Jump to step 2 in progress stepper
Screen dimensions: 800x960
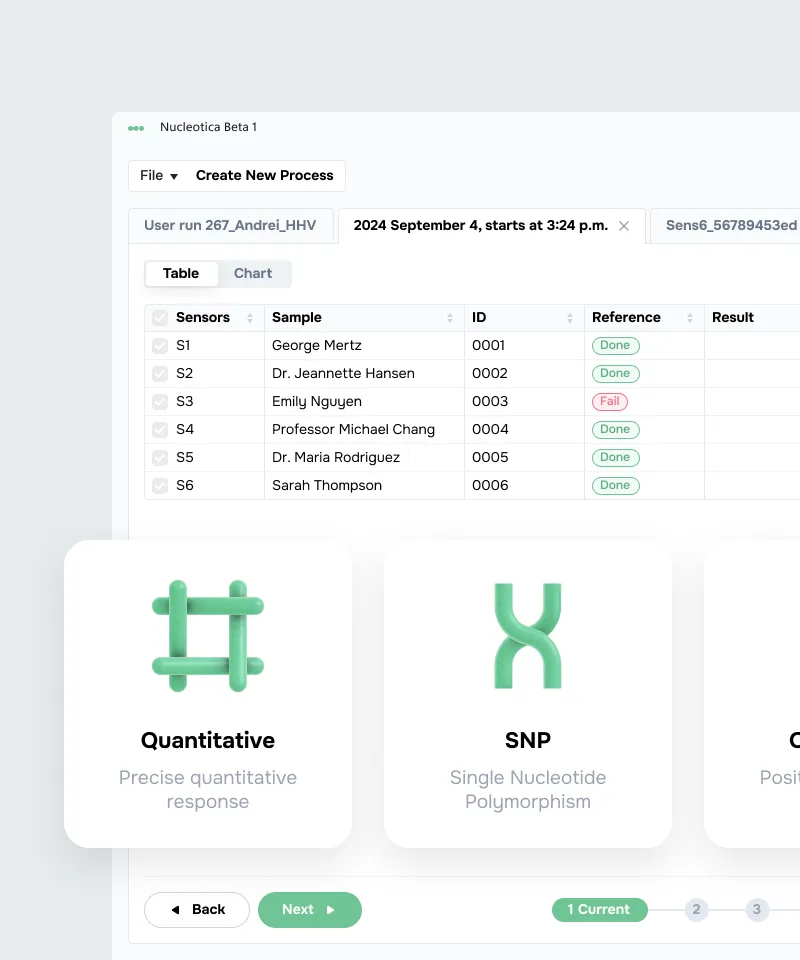pos(697,910)
